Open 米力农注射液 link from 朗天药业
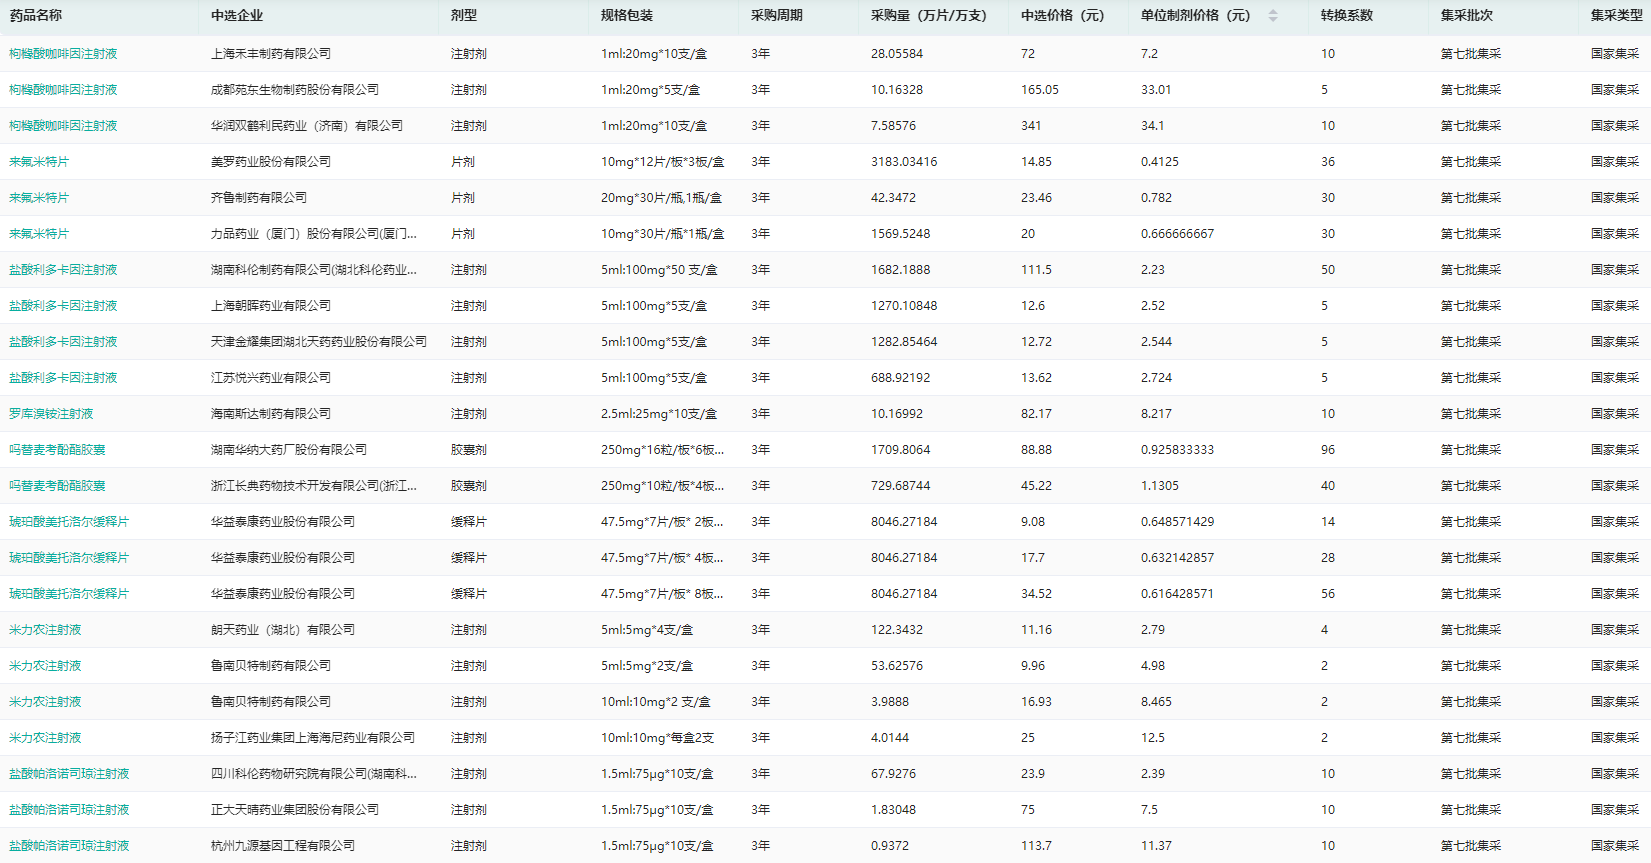Viewport: 1651px width, 863px height. click(45, 630)
